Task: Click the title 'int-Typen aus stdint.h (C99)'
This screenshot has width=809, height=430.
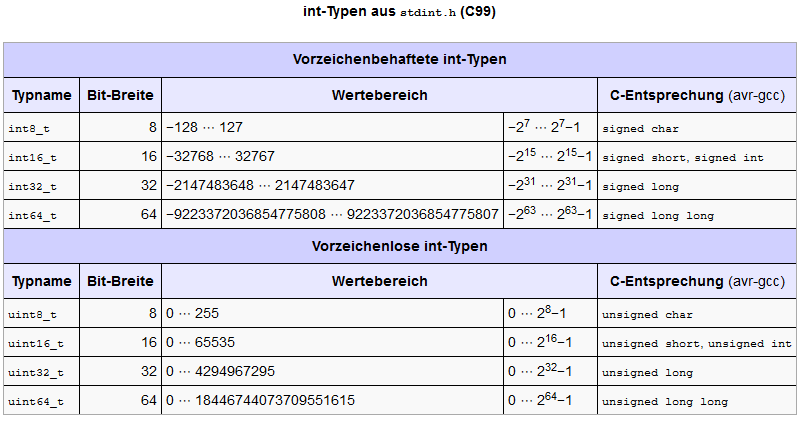Action: [x=399, y=11]
